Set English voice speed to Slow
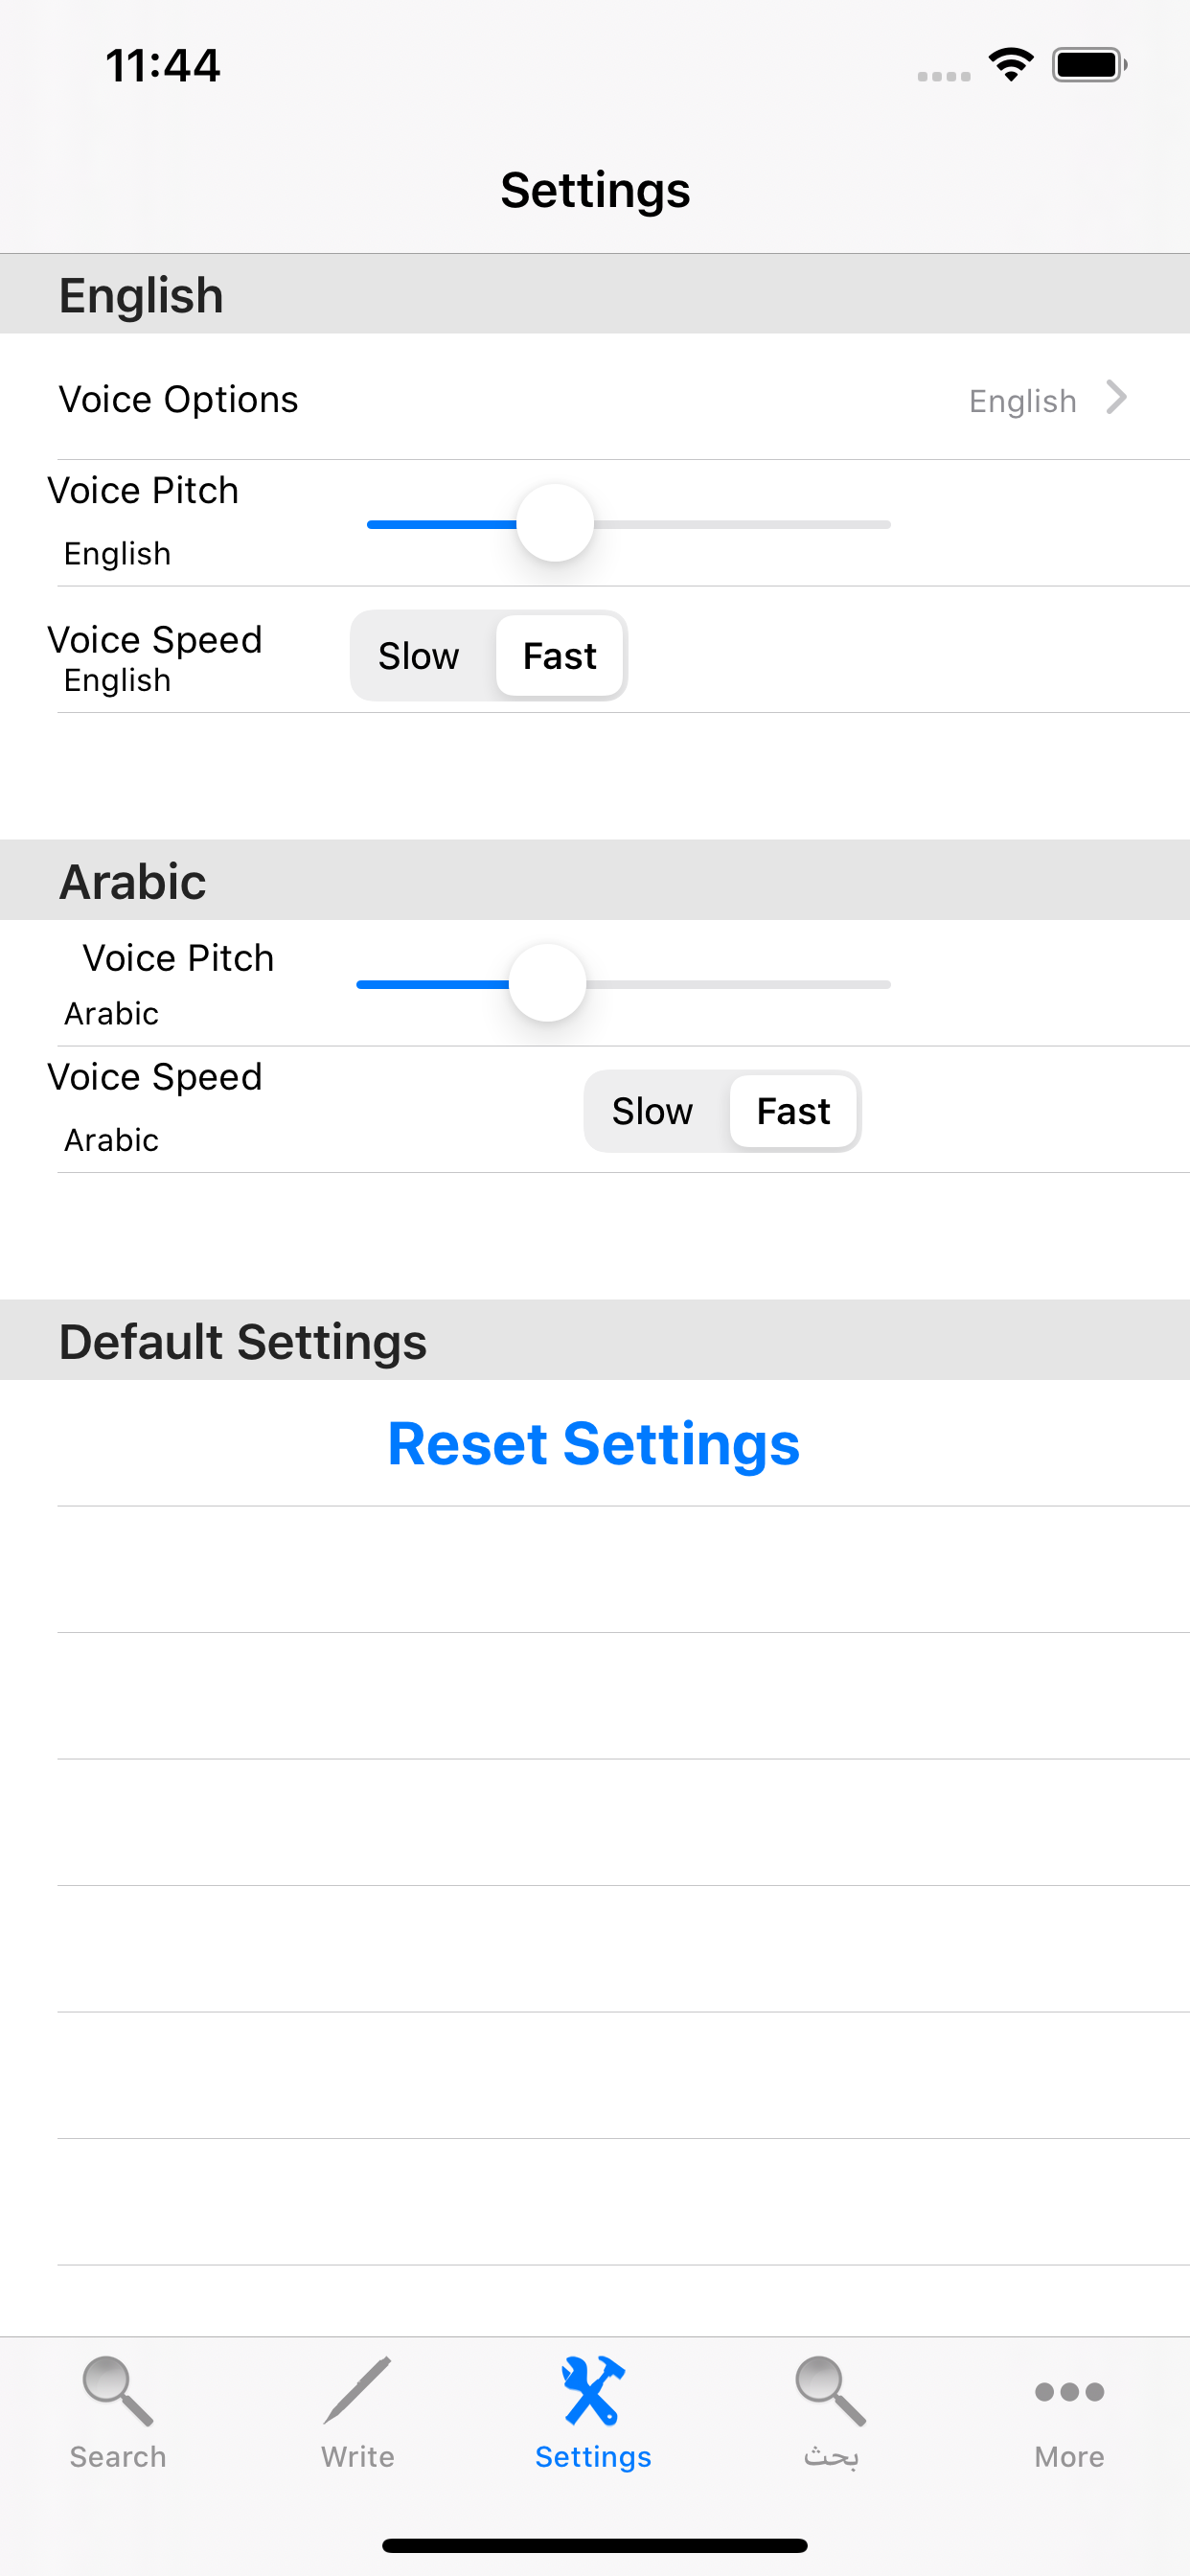 pos(419,656)
